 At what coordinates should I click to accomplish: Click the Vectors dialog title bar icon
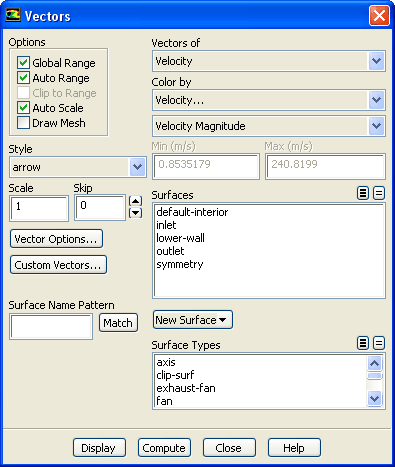[13, 15]
